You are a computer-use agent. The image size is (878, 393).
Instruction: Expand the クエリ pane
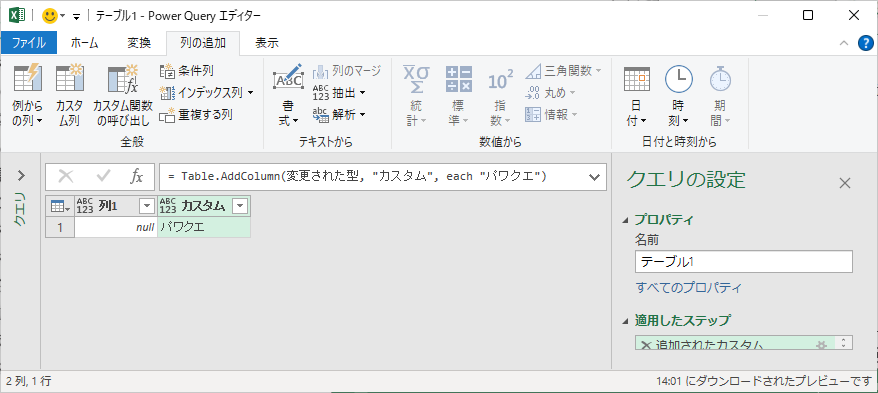[x=21, y=176]
